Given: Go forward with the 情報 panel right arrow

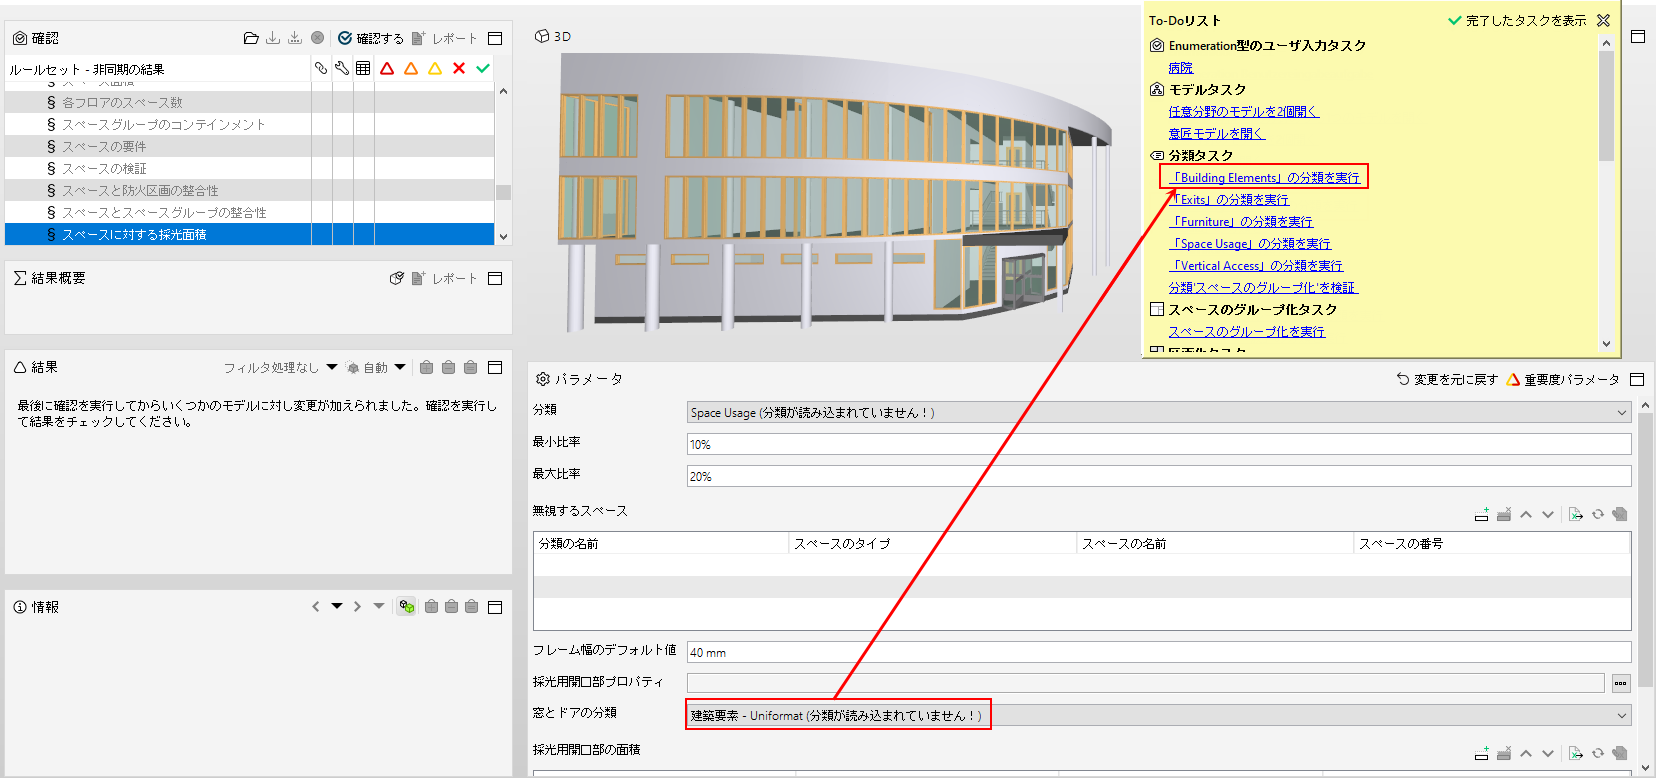Looking at the screenshot, I should point(357,606).
